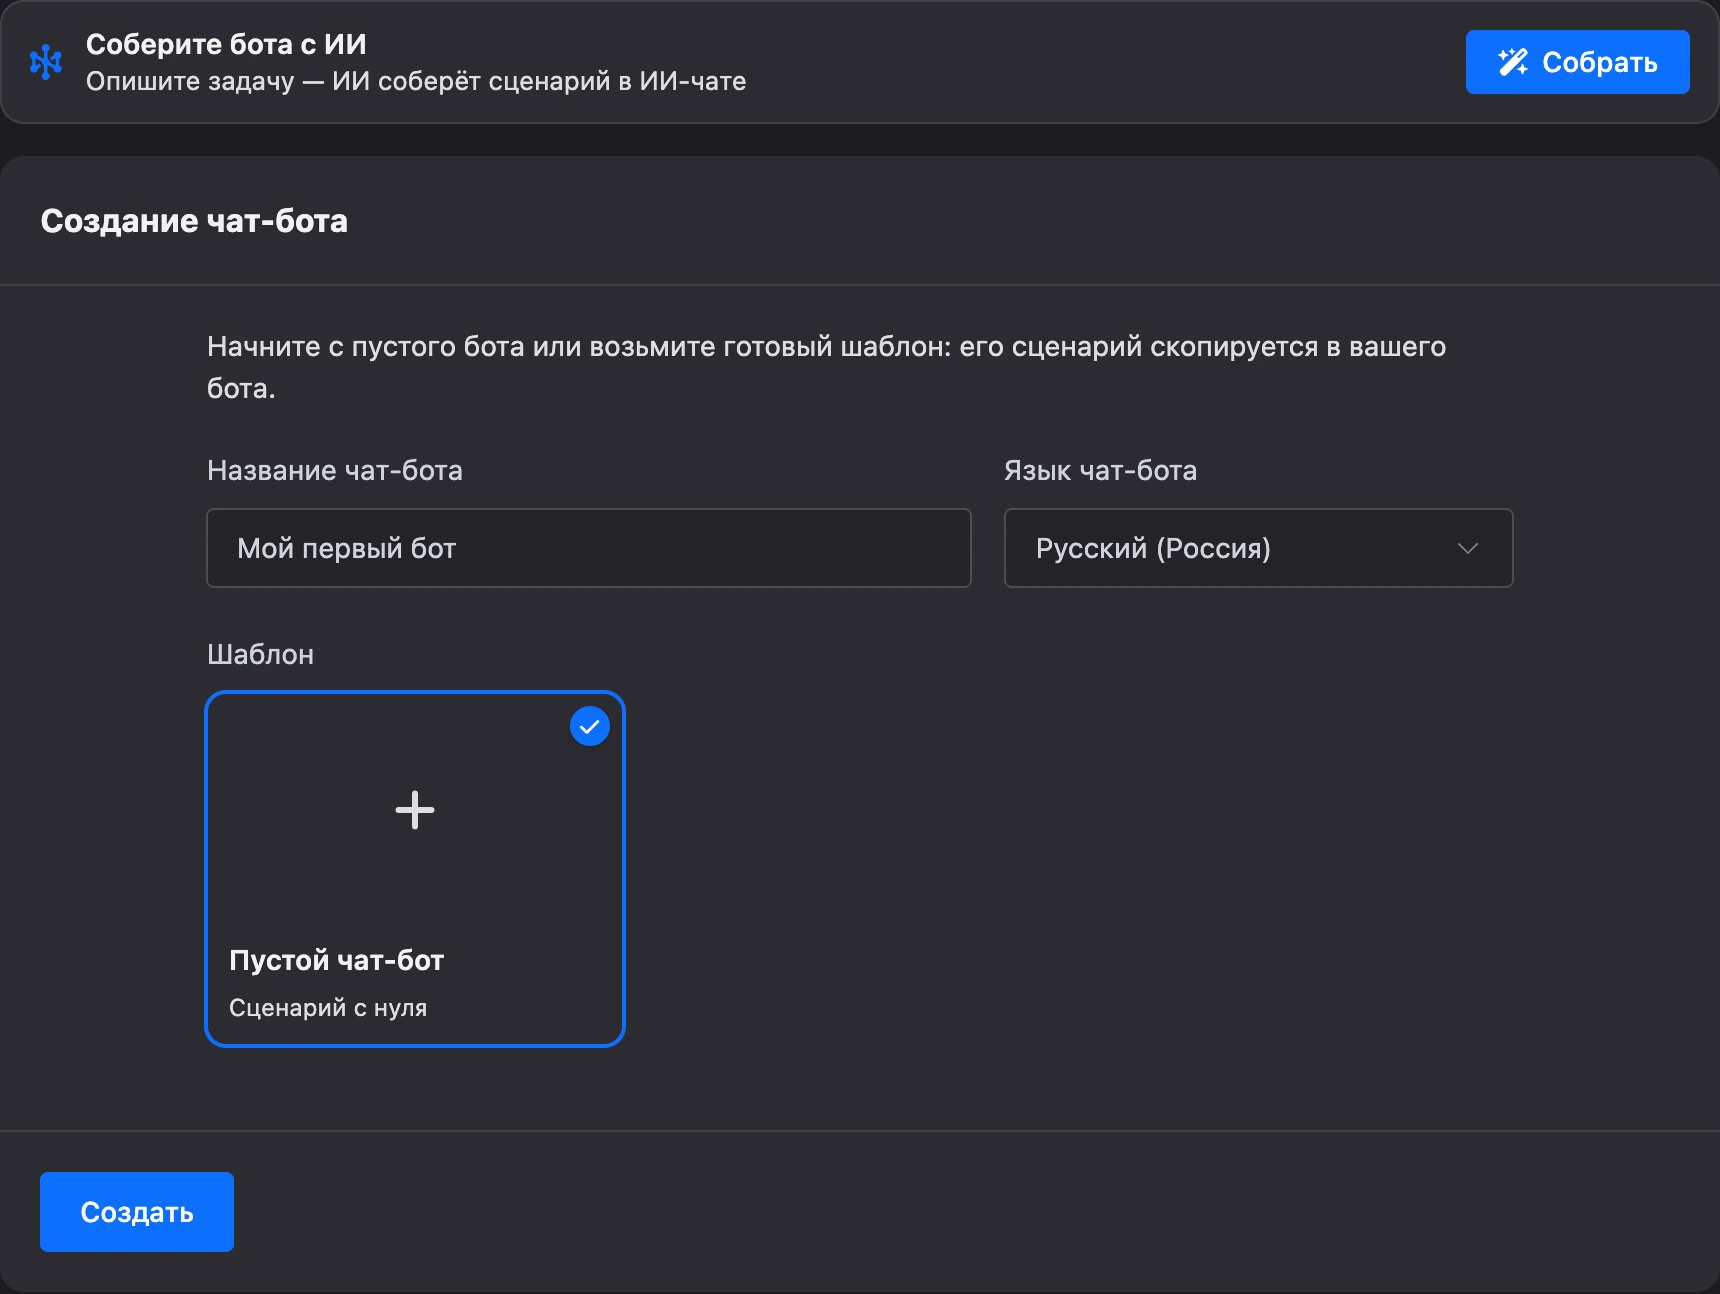Focus the Мой первый бот name field

pyautogui.click(x=589, y=548)
